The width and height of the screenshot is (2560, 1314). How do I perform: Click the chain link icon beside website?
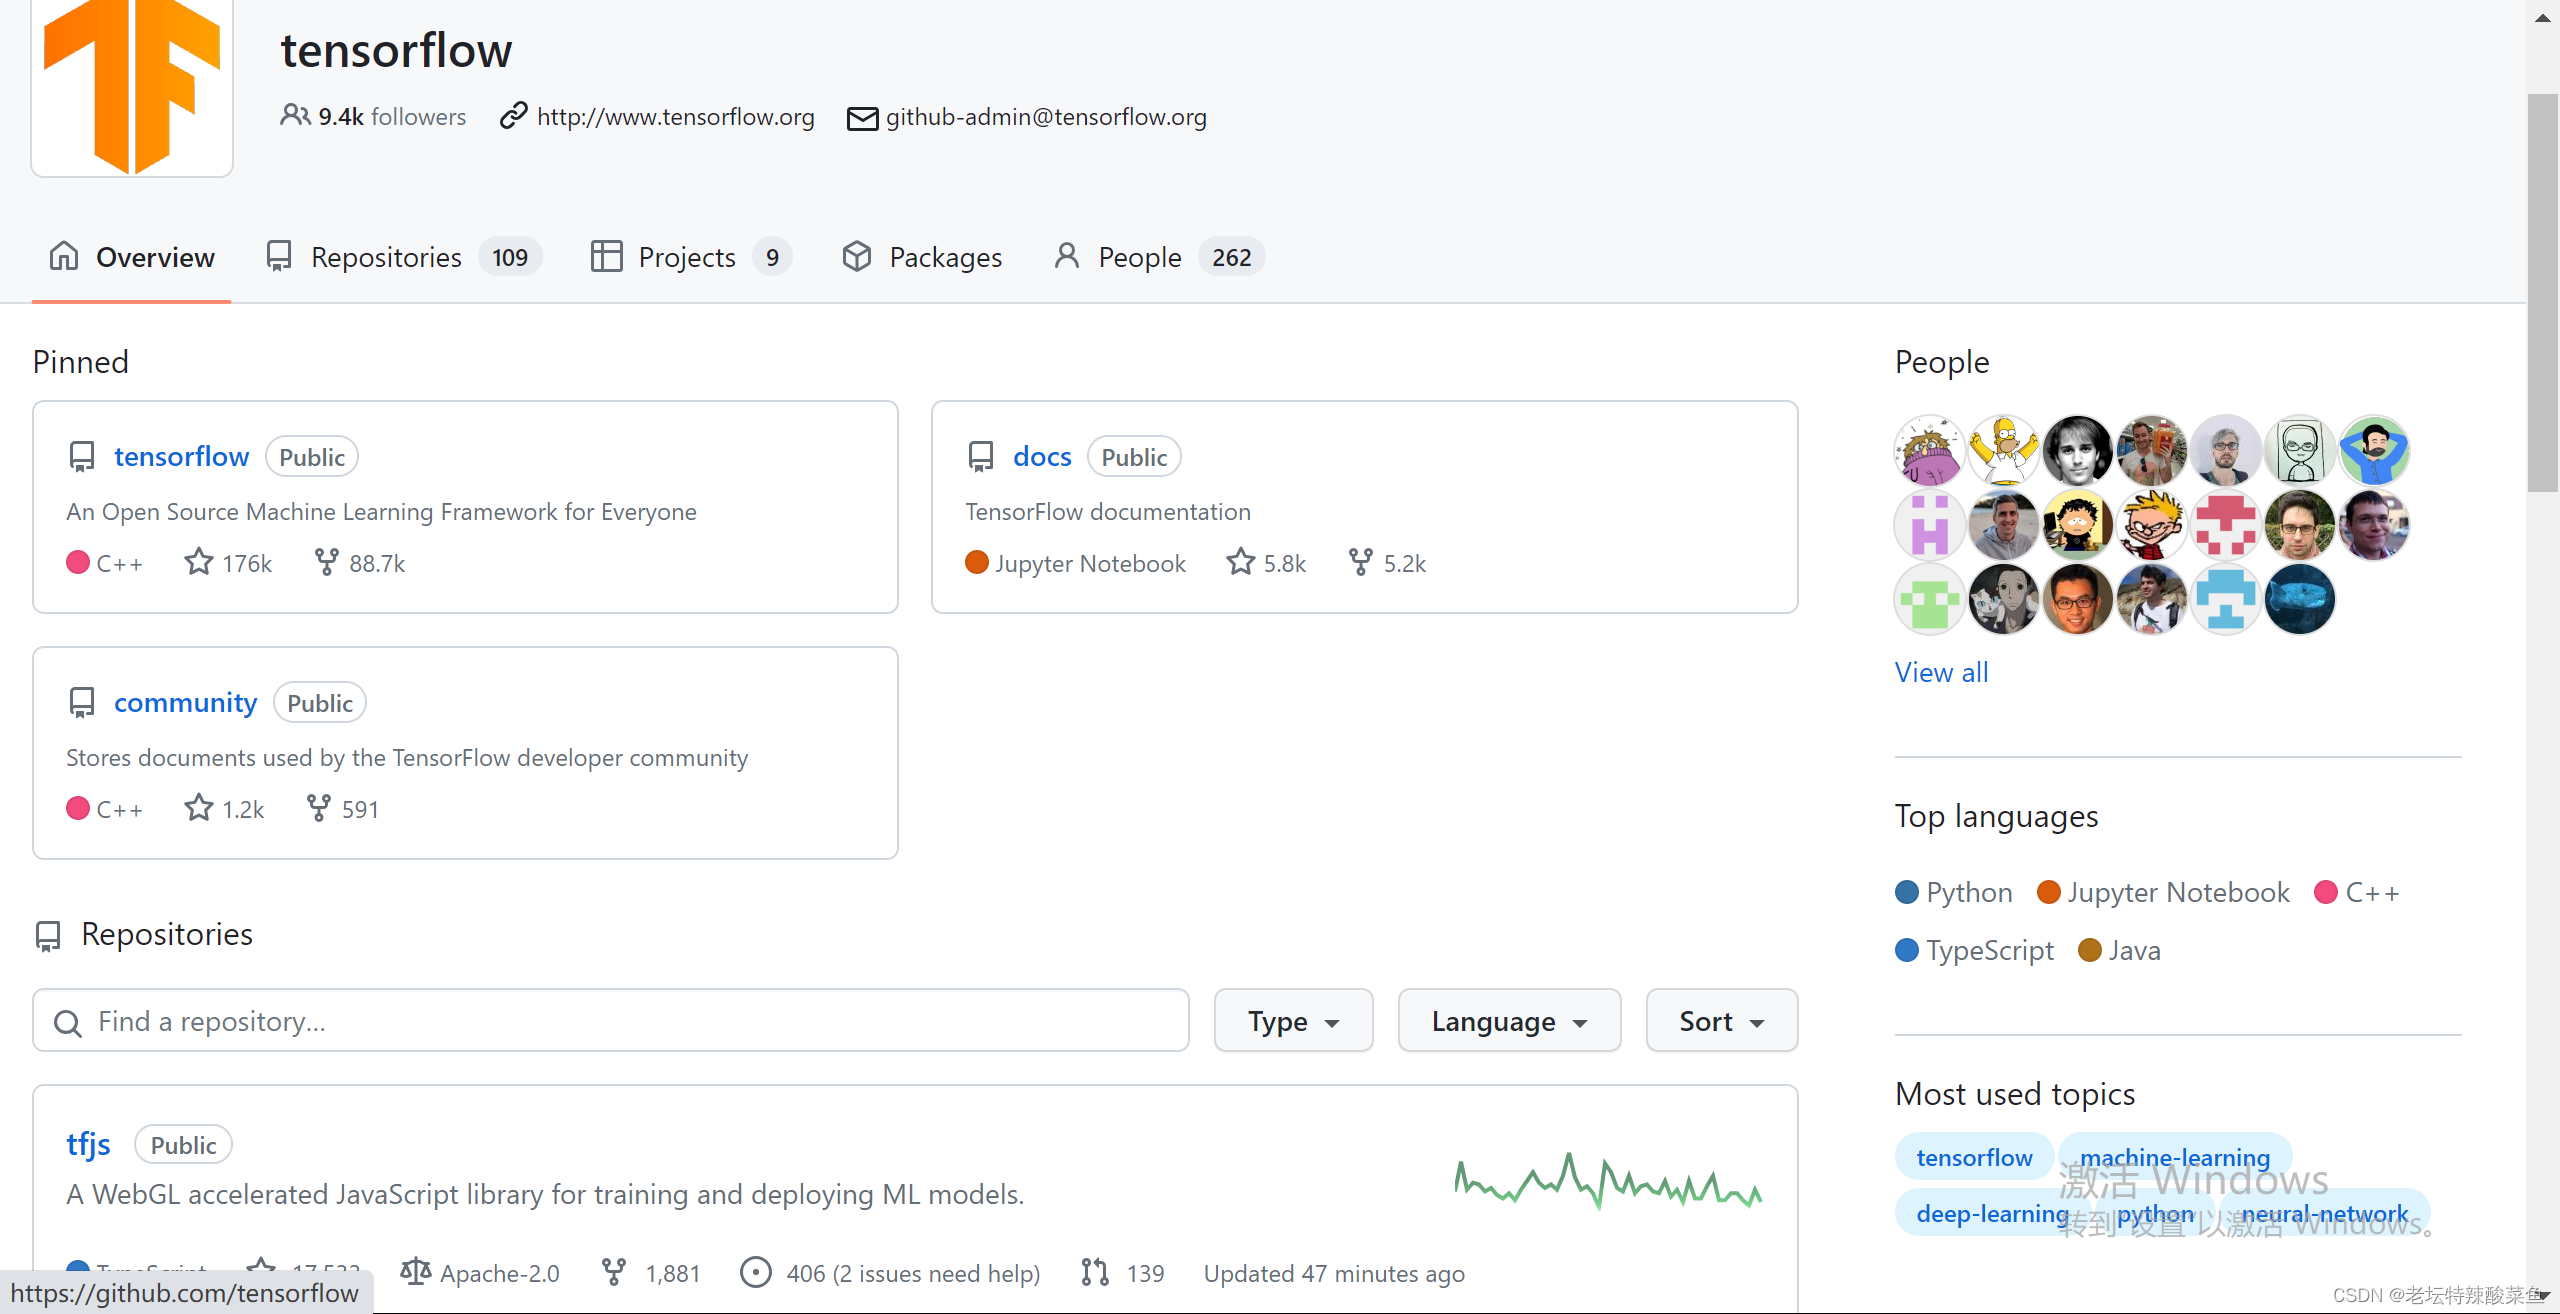513,116
